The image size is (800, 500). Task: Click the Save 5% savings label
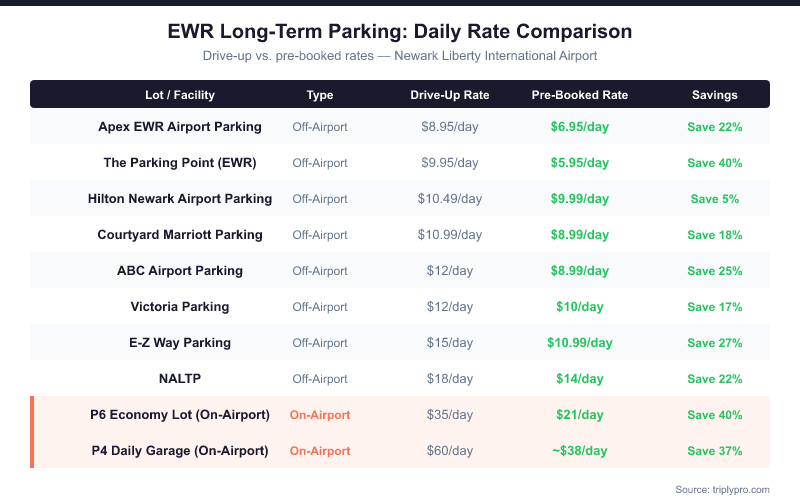pos(715,199)
